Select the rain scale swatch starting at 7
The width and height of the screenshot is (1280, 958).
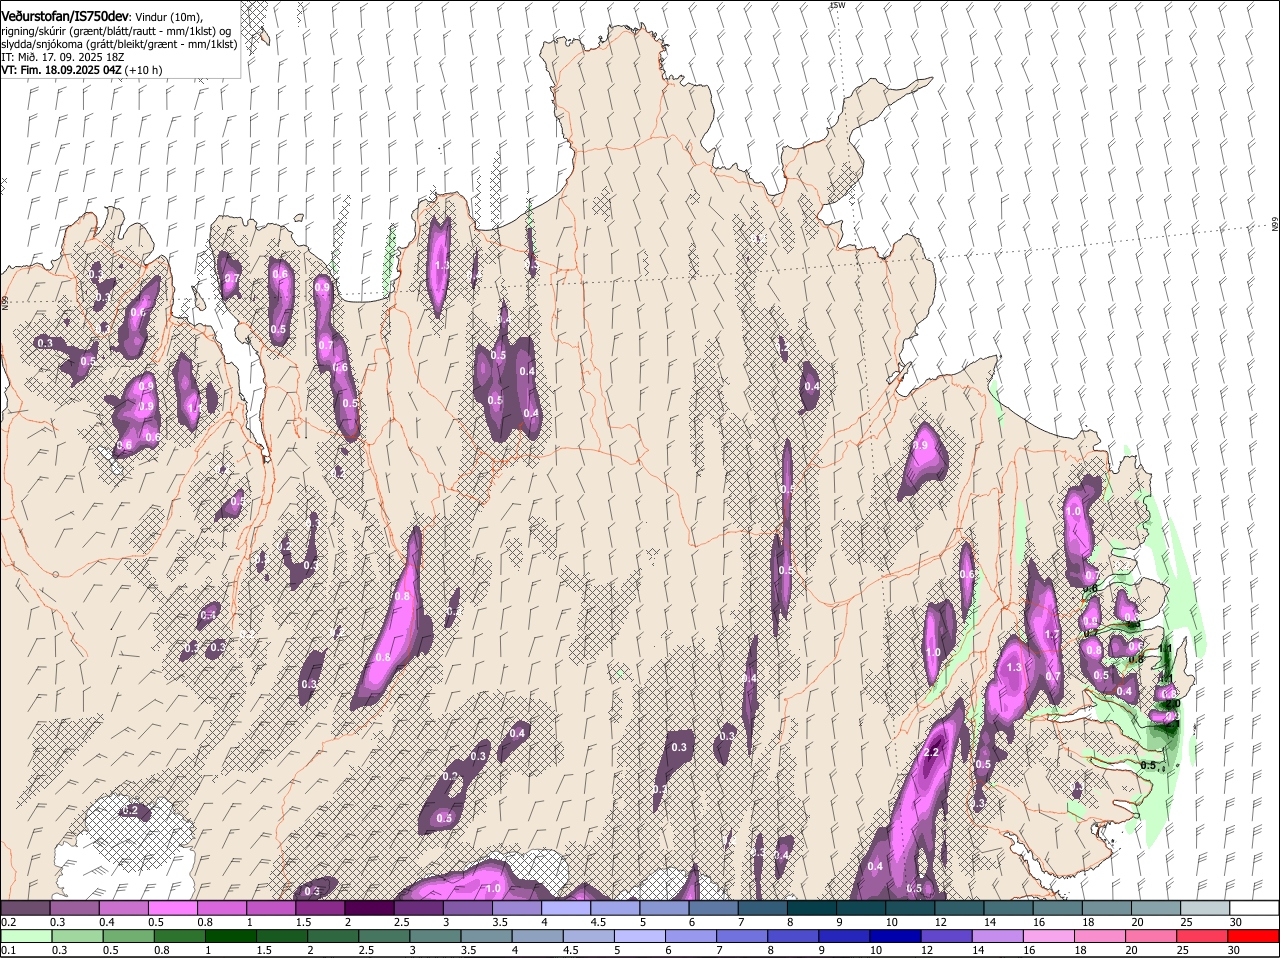(x=742, y=937)
